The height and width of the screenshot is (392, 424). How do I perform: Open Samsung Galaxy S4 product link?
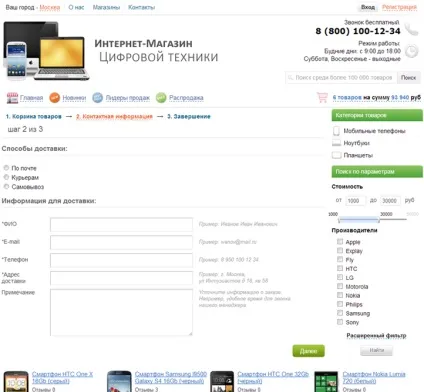pos(171,377)
